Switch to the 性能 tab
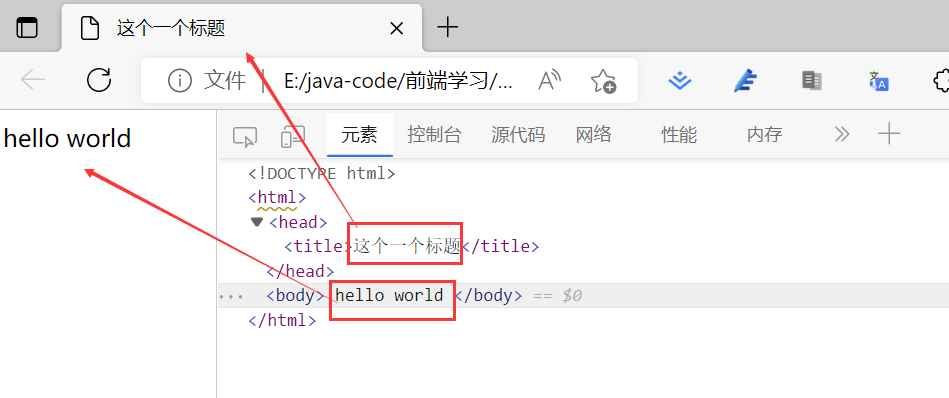 (679, 134)
